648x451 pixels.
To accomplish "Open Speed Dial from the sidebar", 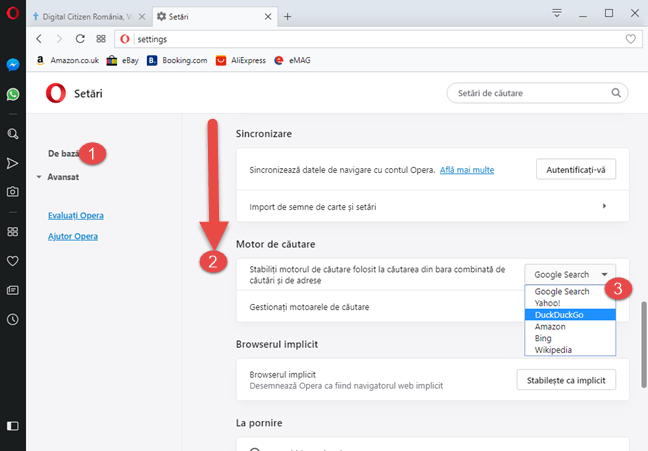I will (x=13, y=231).
